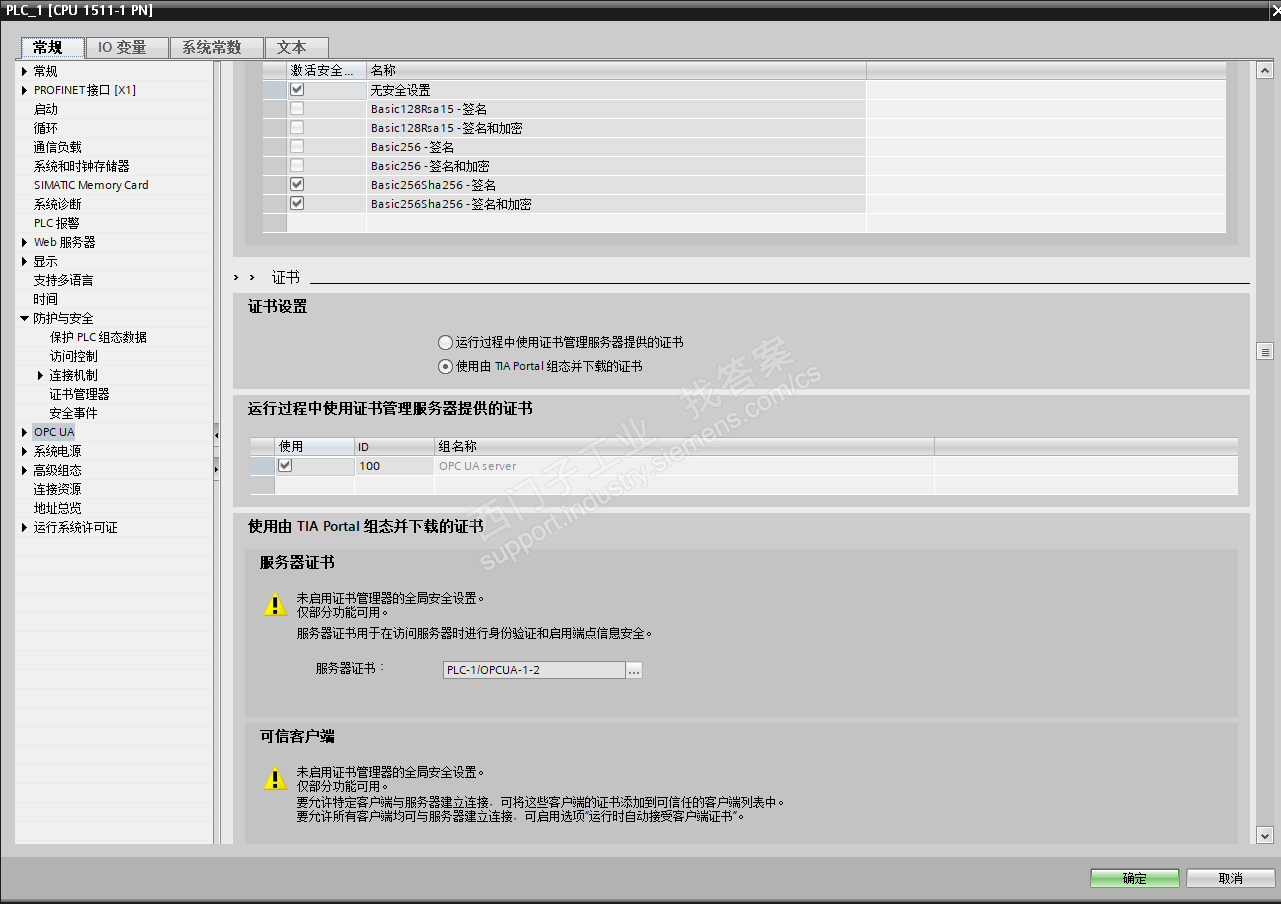This screenshot has width=1281, height=904.
Task: Click the warning icon under 服务器证书
Action: [274, 605]
